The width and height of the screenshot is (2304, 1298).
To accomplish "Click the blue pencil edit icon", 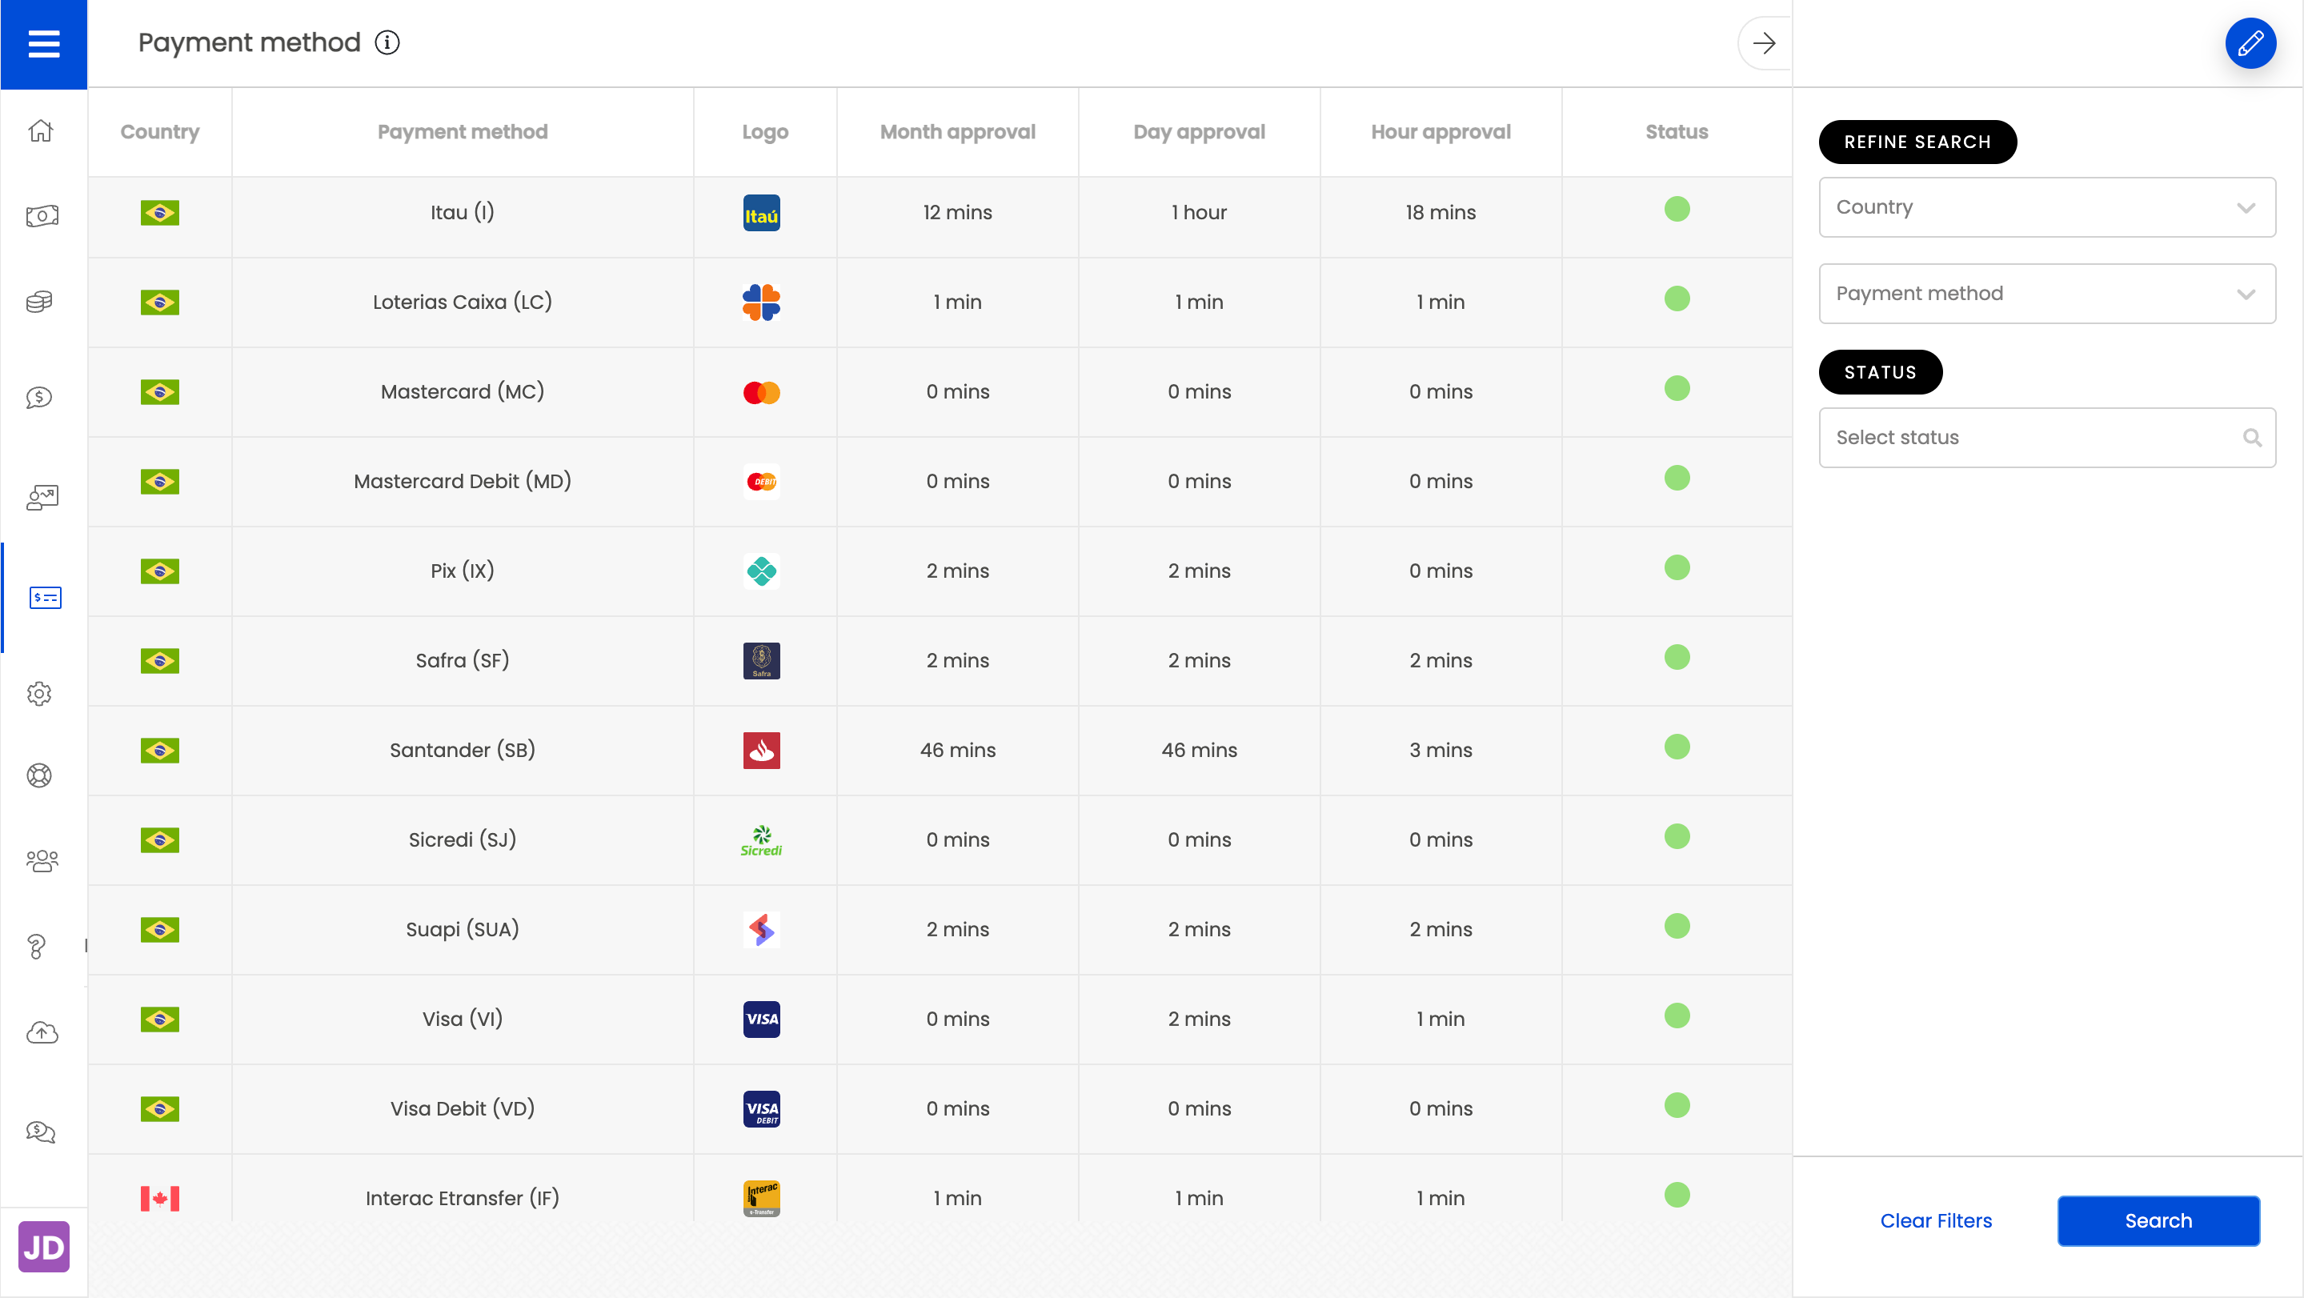I will 2250,43.
